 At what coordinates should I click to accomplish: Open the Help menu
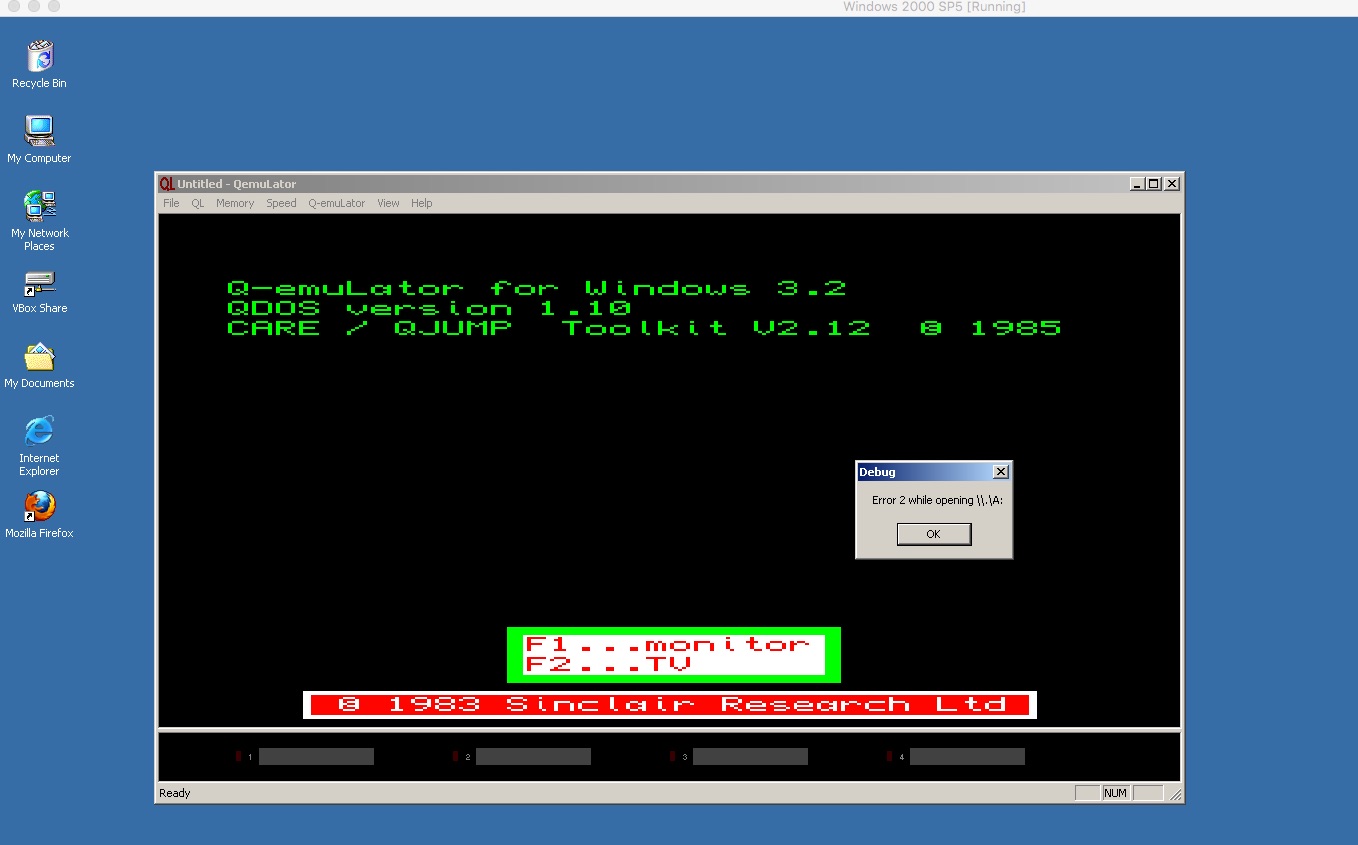pos(422,203)
